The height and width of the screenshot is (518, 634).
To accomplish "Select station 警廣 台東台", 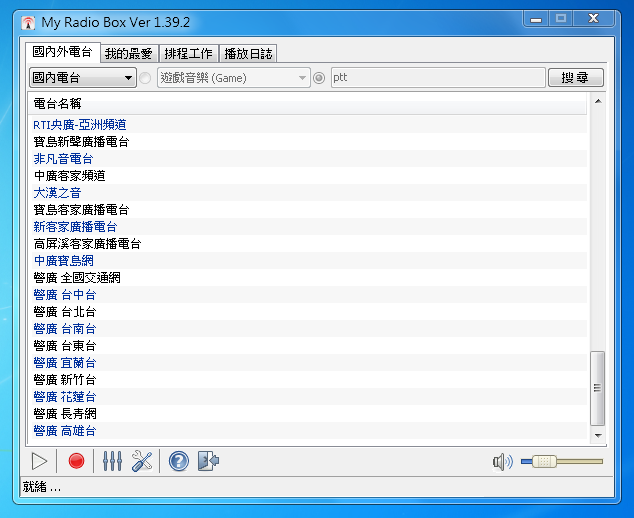I will [x=308, y=345].
